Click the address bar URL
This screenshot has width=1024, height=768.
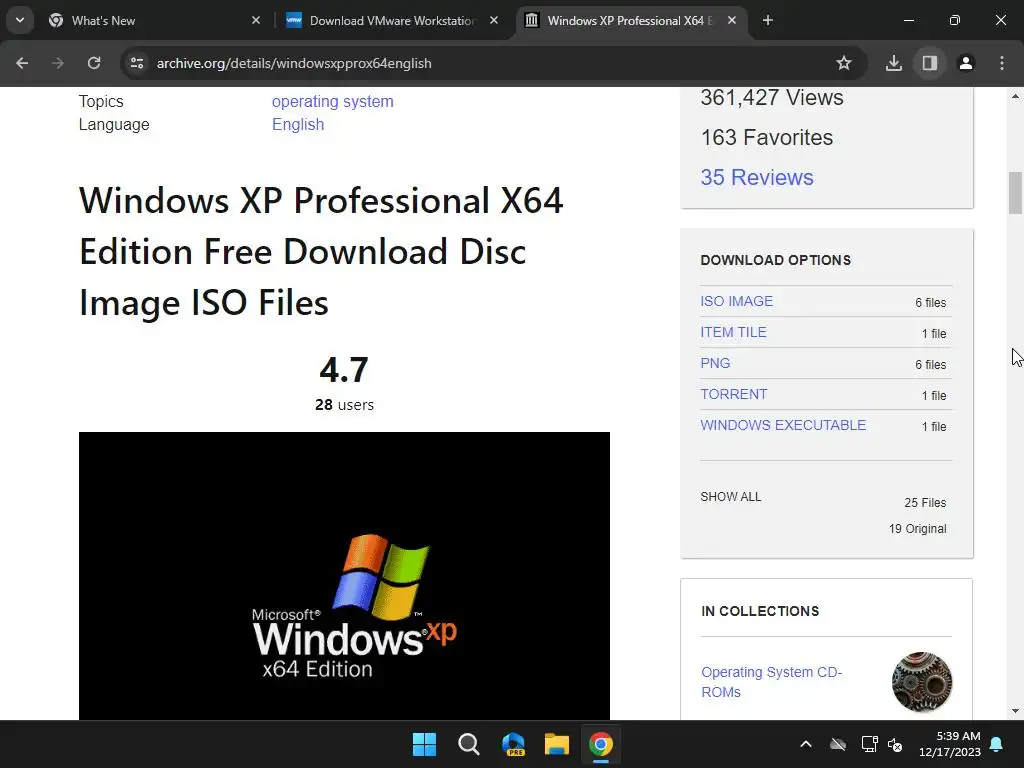(294, 63)
